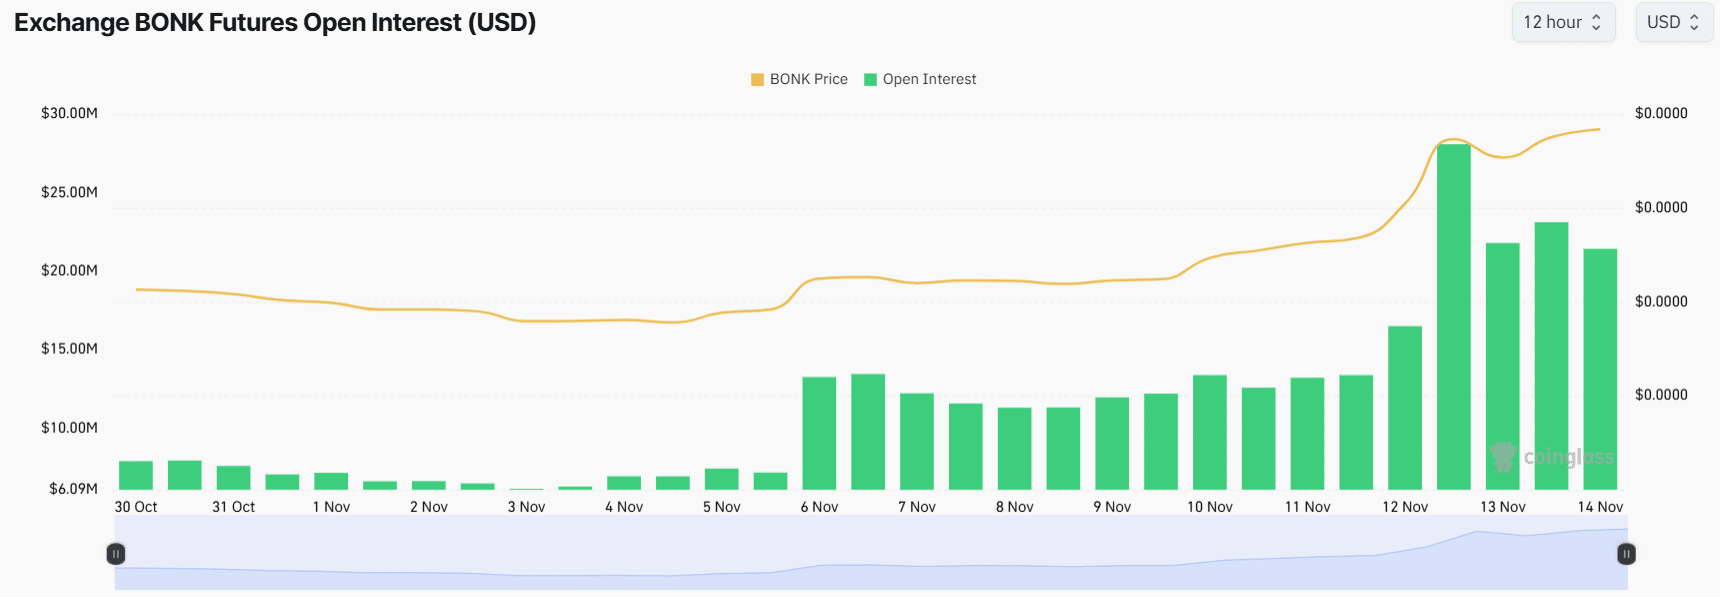
Task: Click the green Open Interest legend swatch
Action: pyautogui.click(x=870, y=79)
